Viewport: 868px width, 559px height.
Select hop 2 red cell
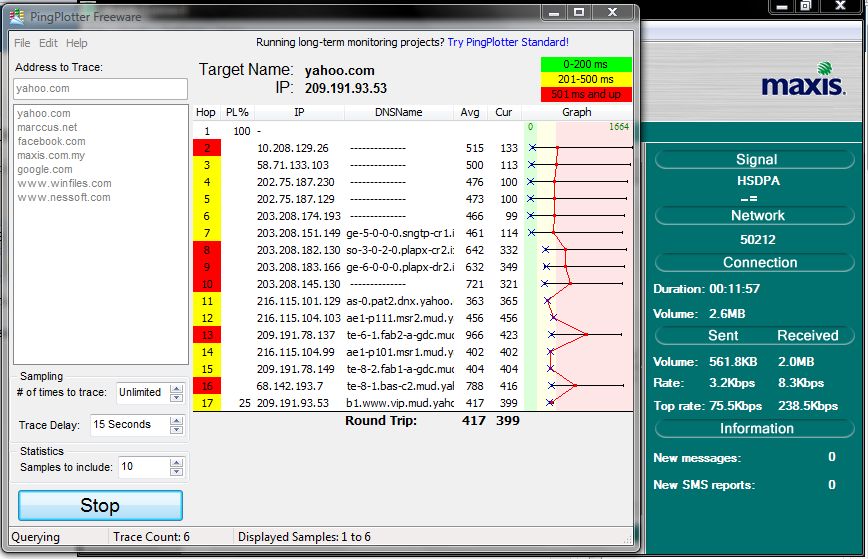207,148
